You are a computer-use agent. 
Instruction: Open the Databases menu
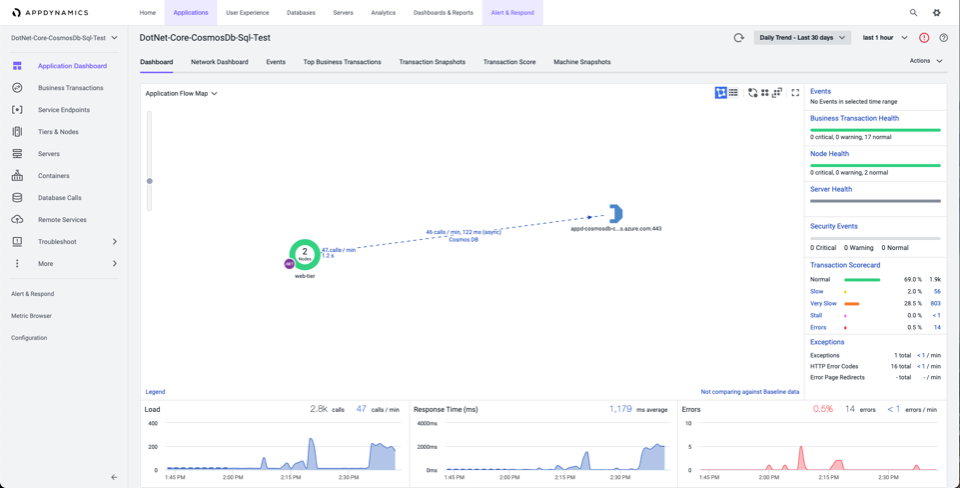pos(301,12)
